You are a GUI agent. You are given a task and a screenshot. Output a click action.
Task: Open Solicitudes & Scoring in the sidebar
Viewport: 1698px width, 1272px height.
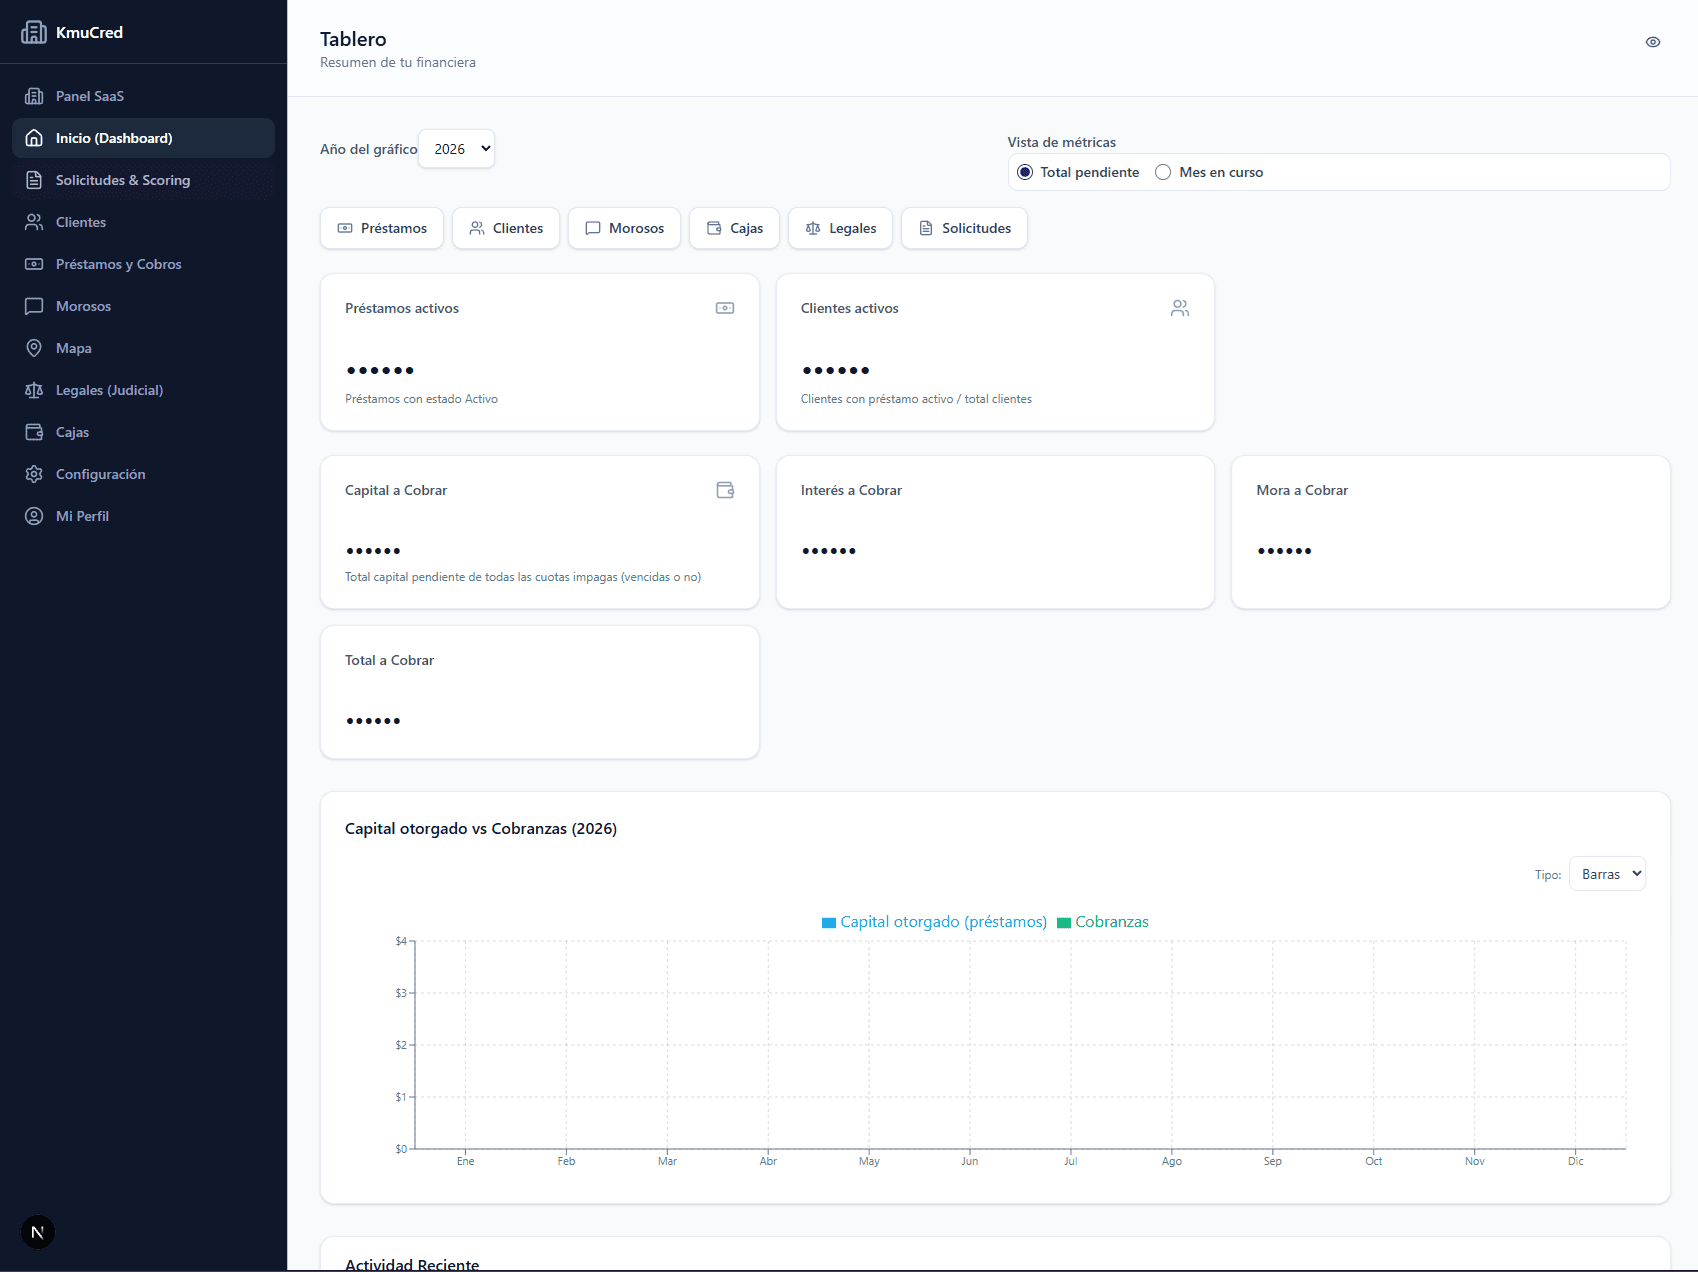tap(123, 180)
